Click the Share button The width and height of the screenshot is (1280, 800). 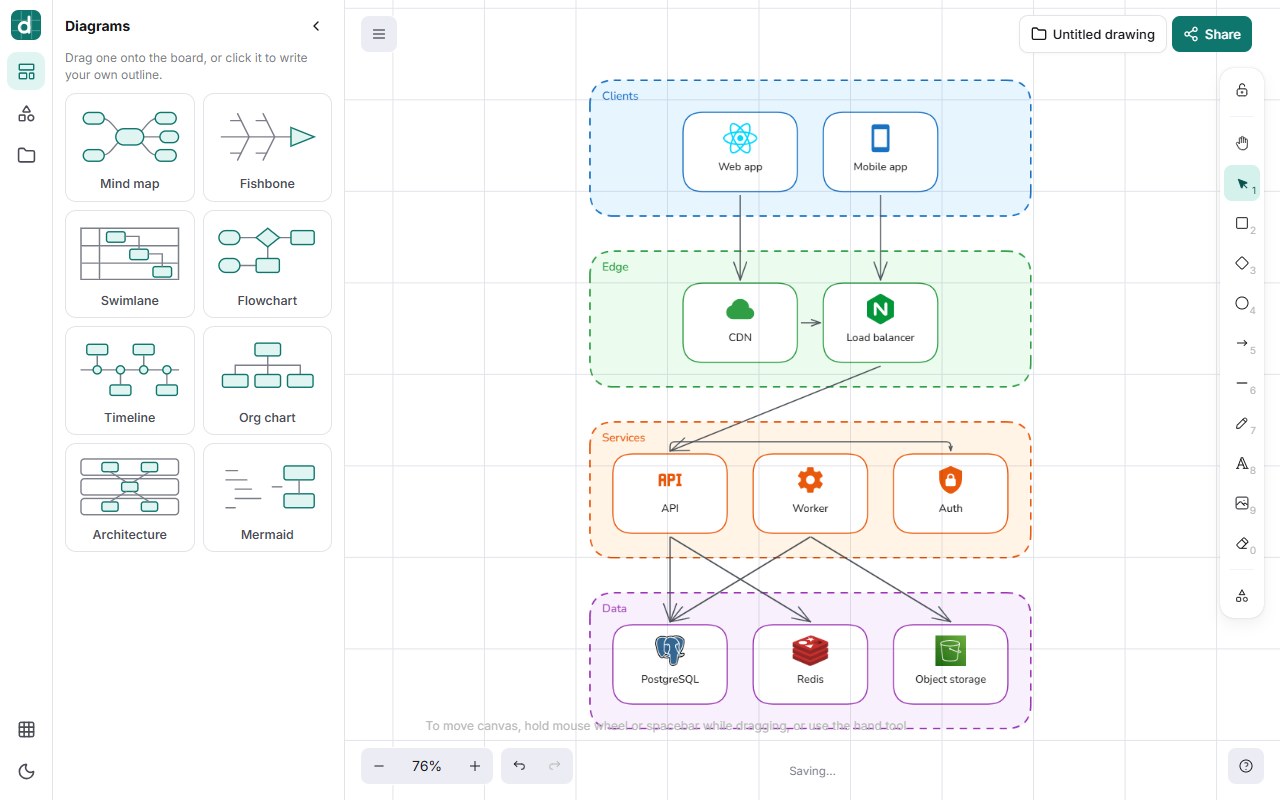(1211, 34)
